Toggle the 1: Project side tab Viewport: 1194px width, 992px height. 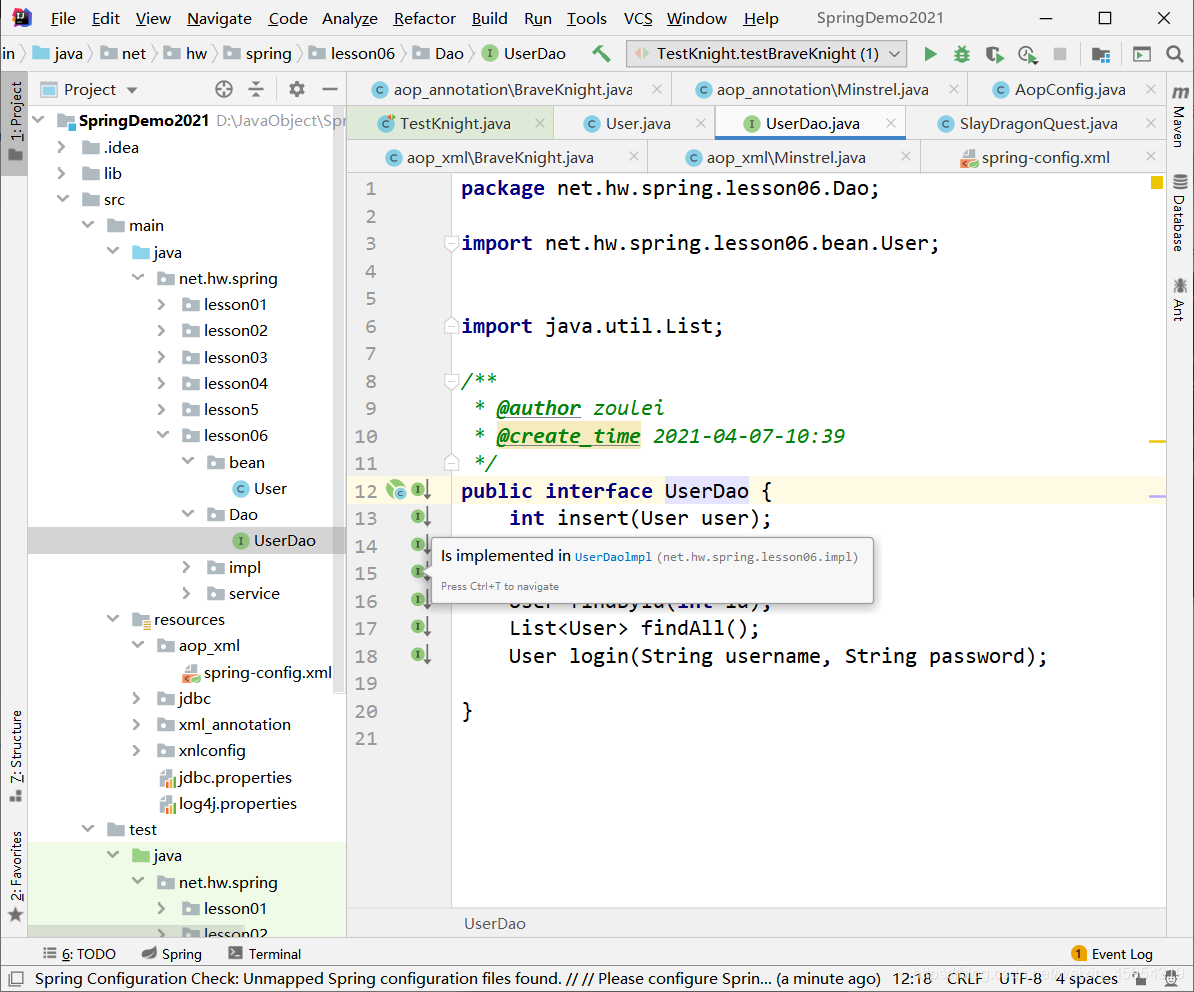pos(15,122)
